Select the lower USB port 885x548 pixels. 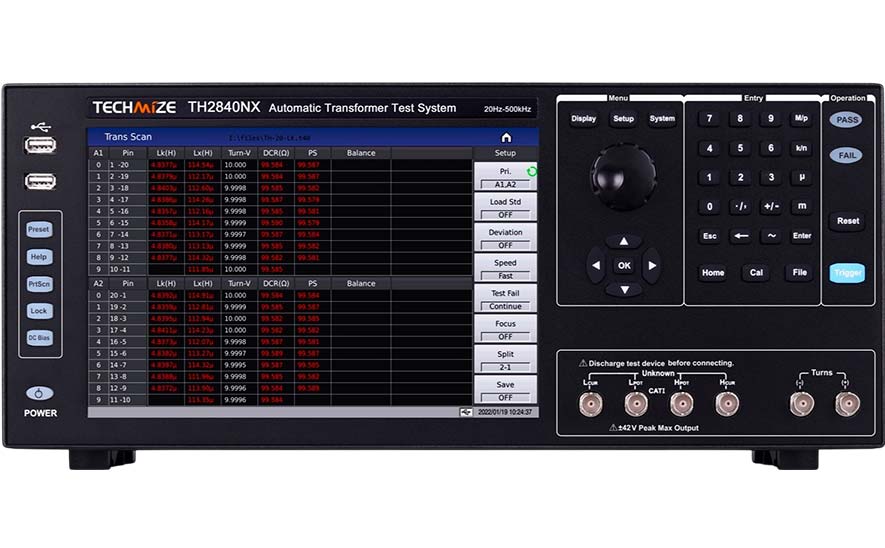(x=40, y=181)
